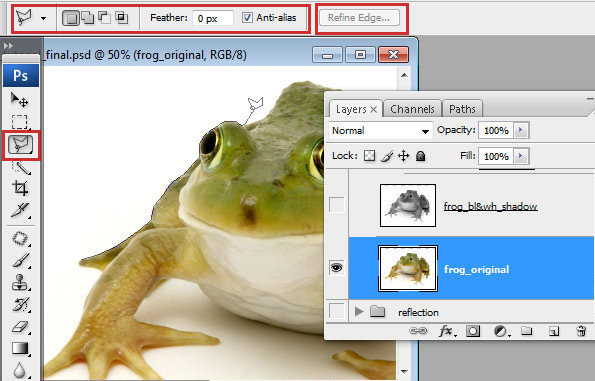
Task: Switch to the Layers tab
Action: pos(351,110)
